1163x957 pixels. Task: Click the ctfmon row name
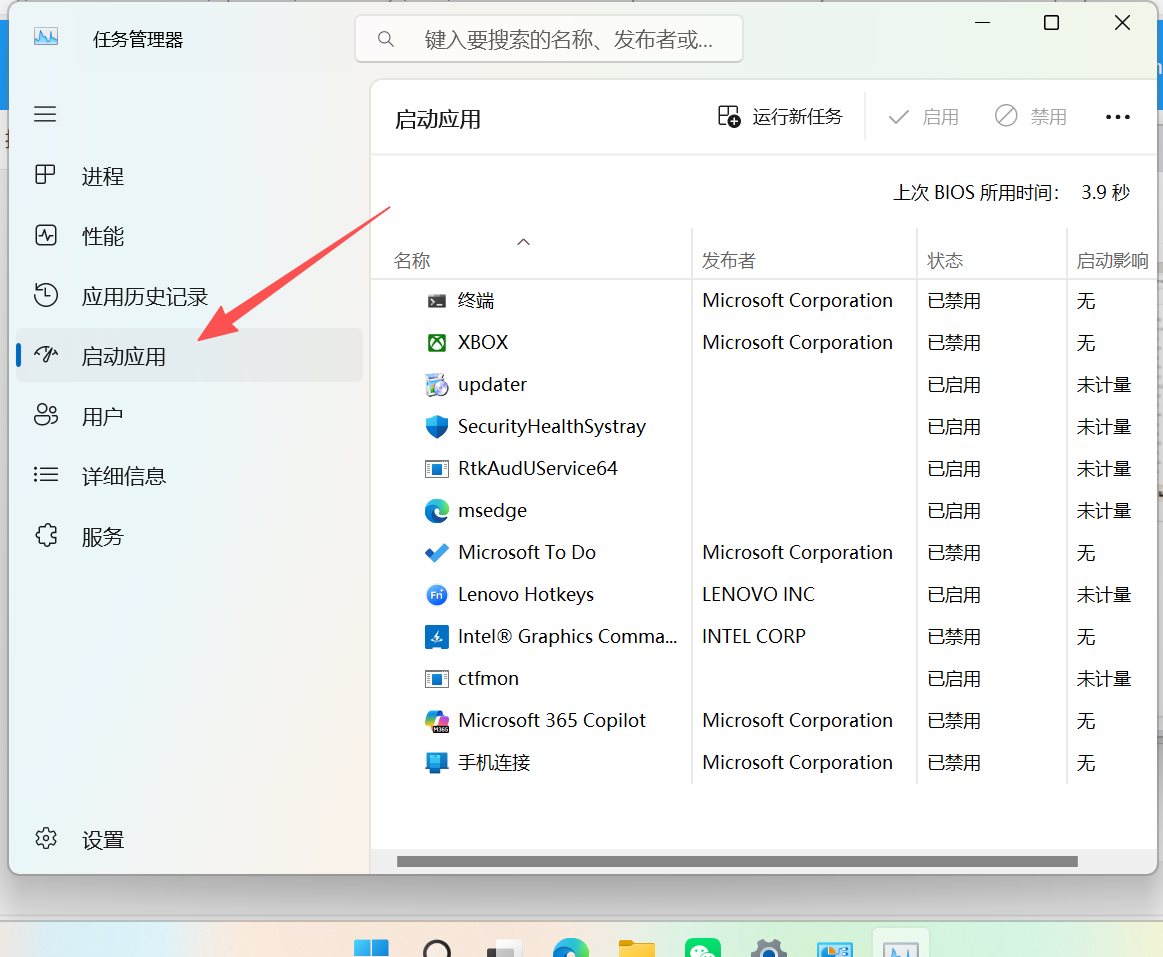[x=488, y=678]
